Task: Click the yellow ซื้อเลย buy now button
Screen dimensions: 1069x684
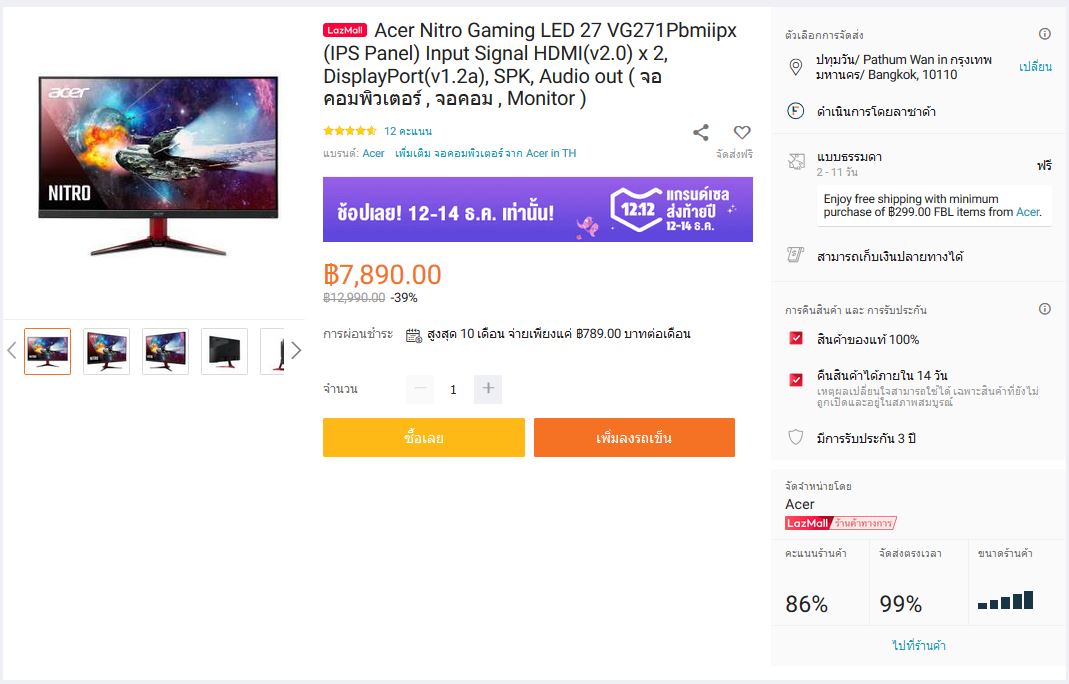Action: pos(424,437)
